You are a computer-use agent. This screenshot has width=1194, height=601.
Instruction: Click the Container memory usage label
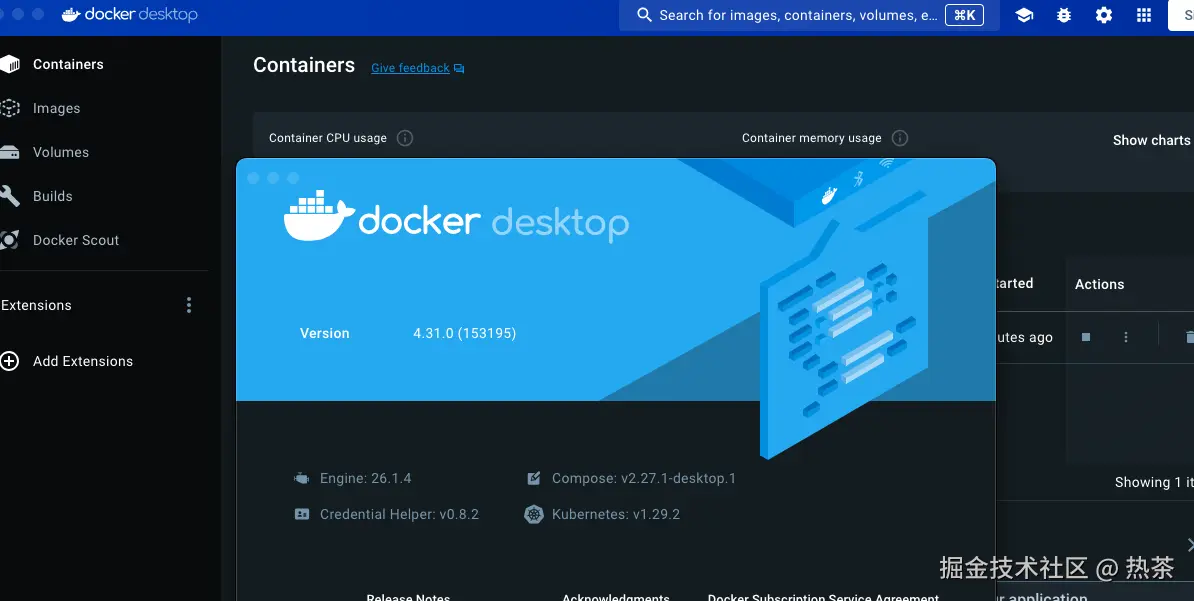point(812,138)
